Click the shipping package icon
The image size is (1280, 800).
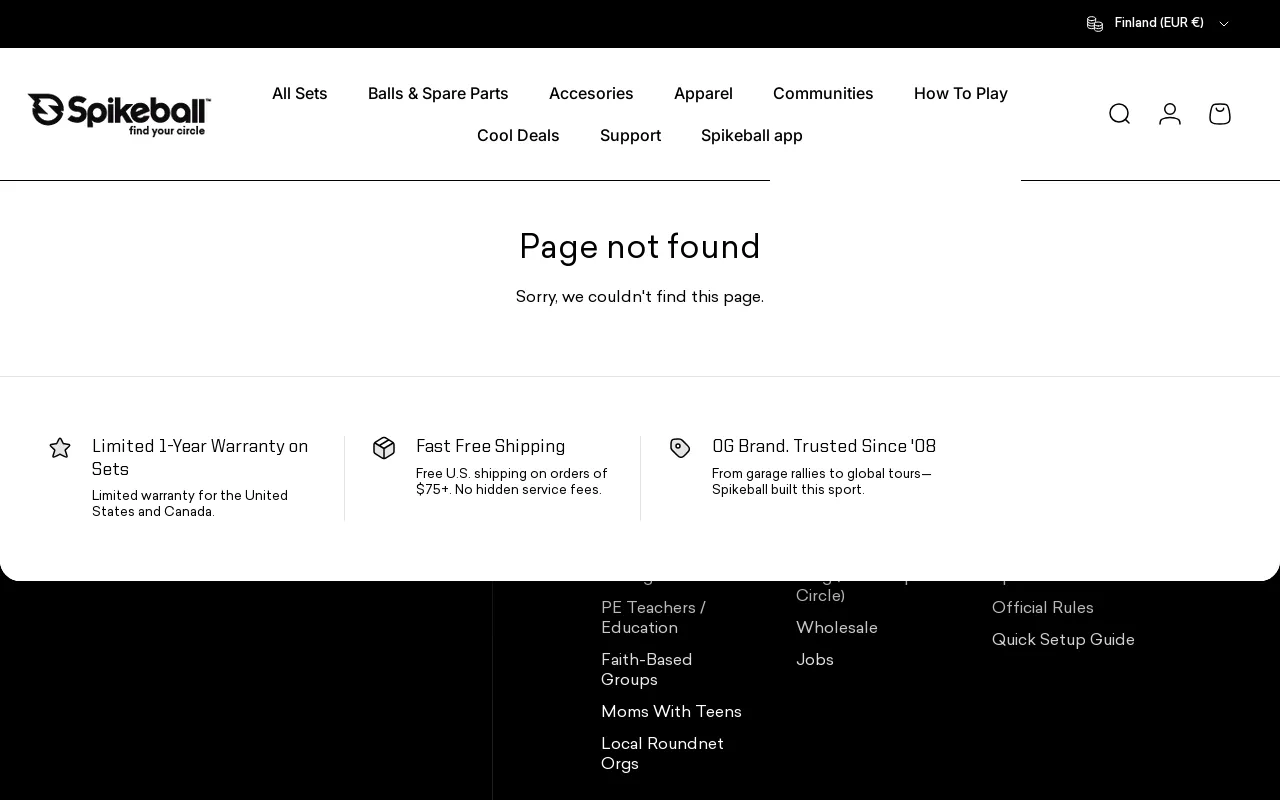click(384, 448)
